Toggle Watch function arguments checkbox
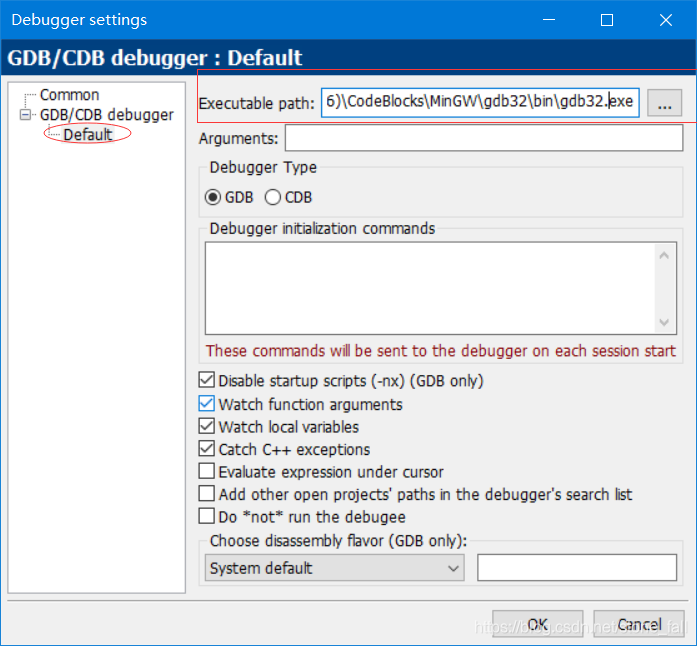The width and height of the screenshot is (697, 646). pos(207,404)
